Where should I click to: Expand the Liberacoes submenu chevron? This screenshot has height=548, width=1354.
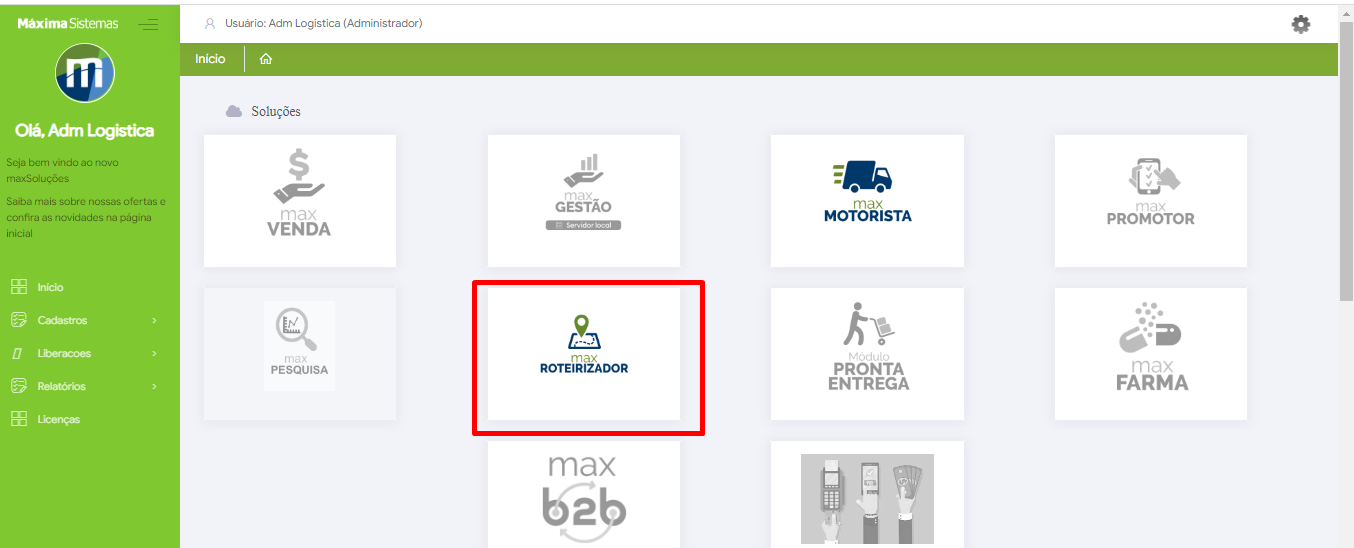point(154,354)
